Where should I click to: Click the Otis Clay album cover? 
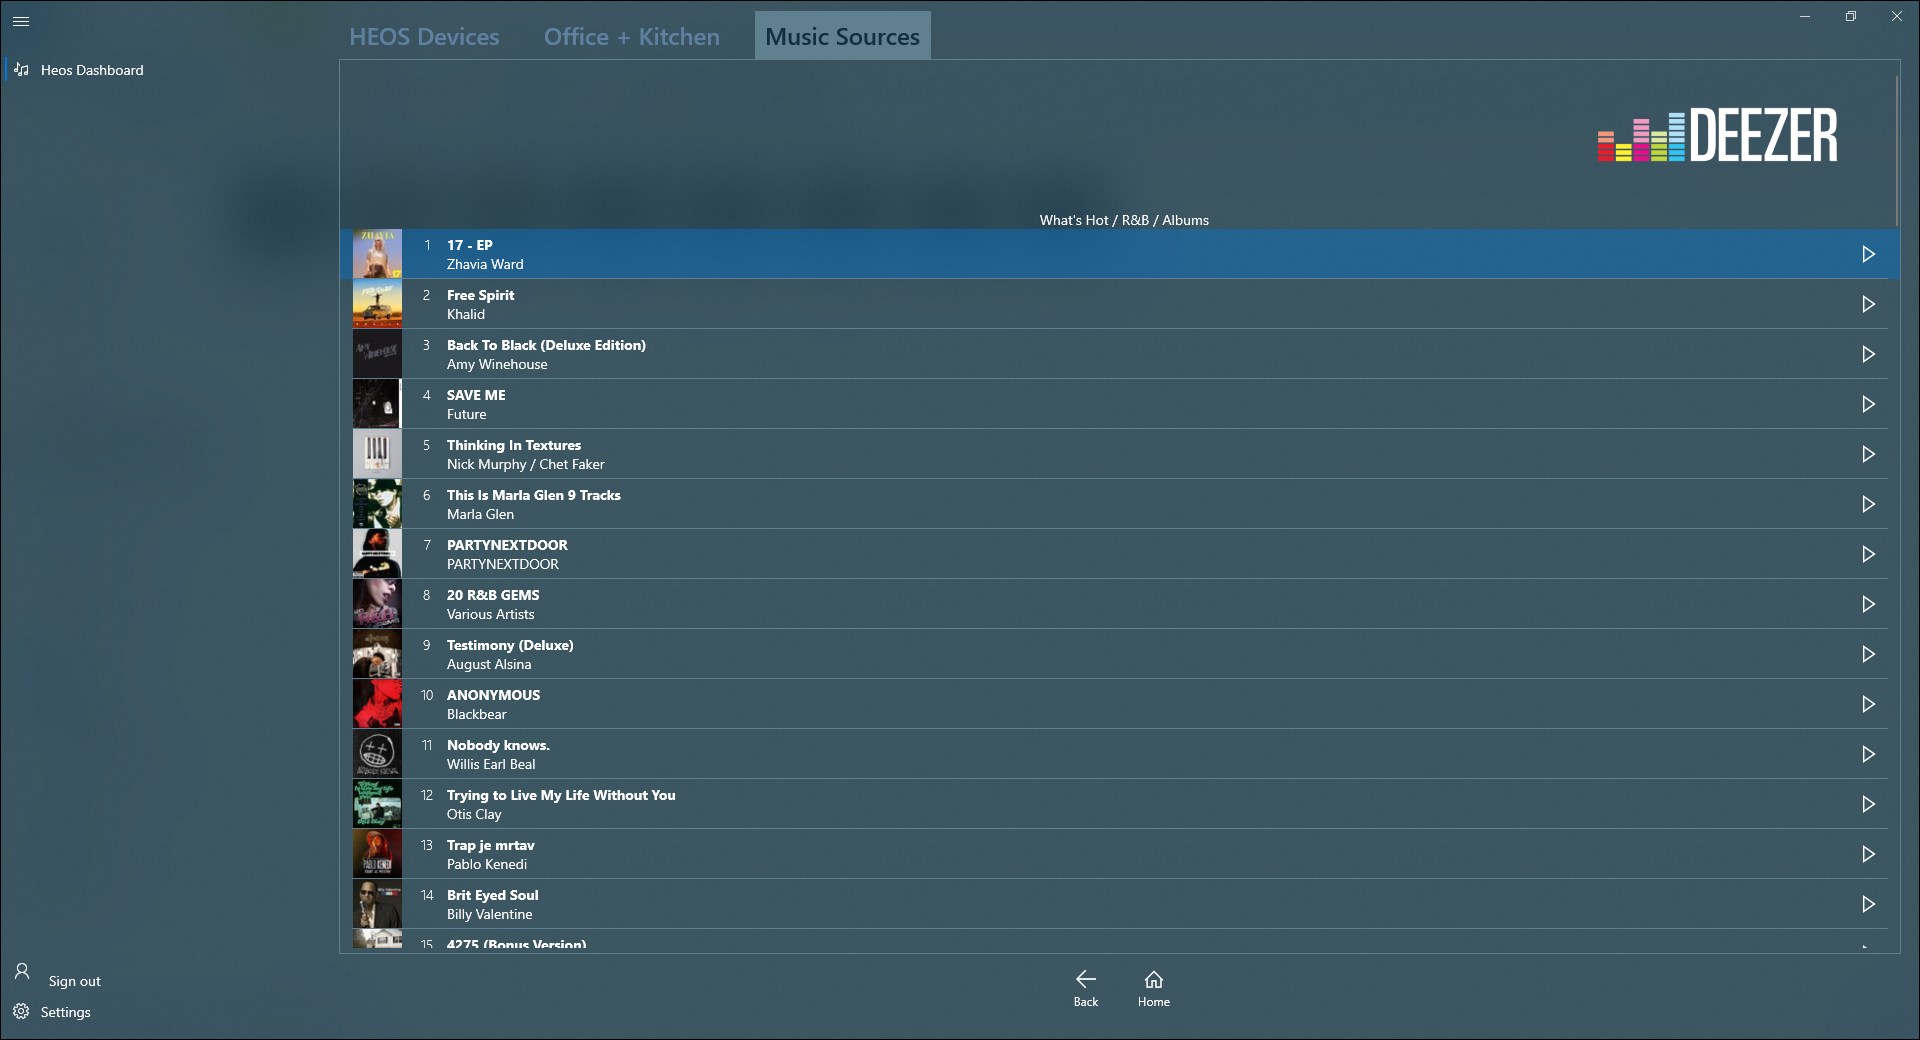tap(377, 804)
